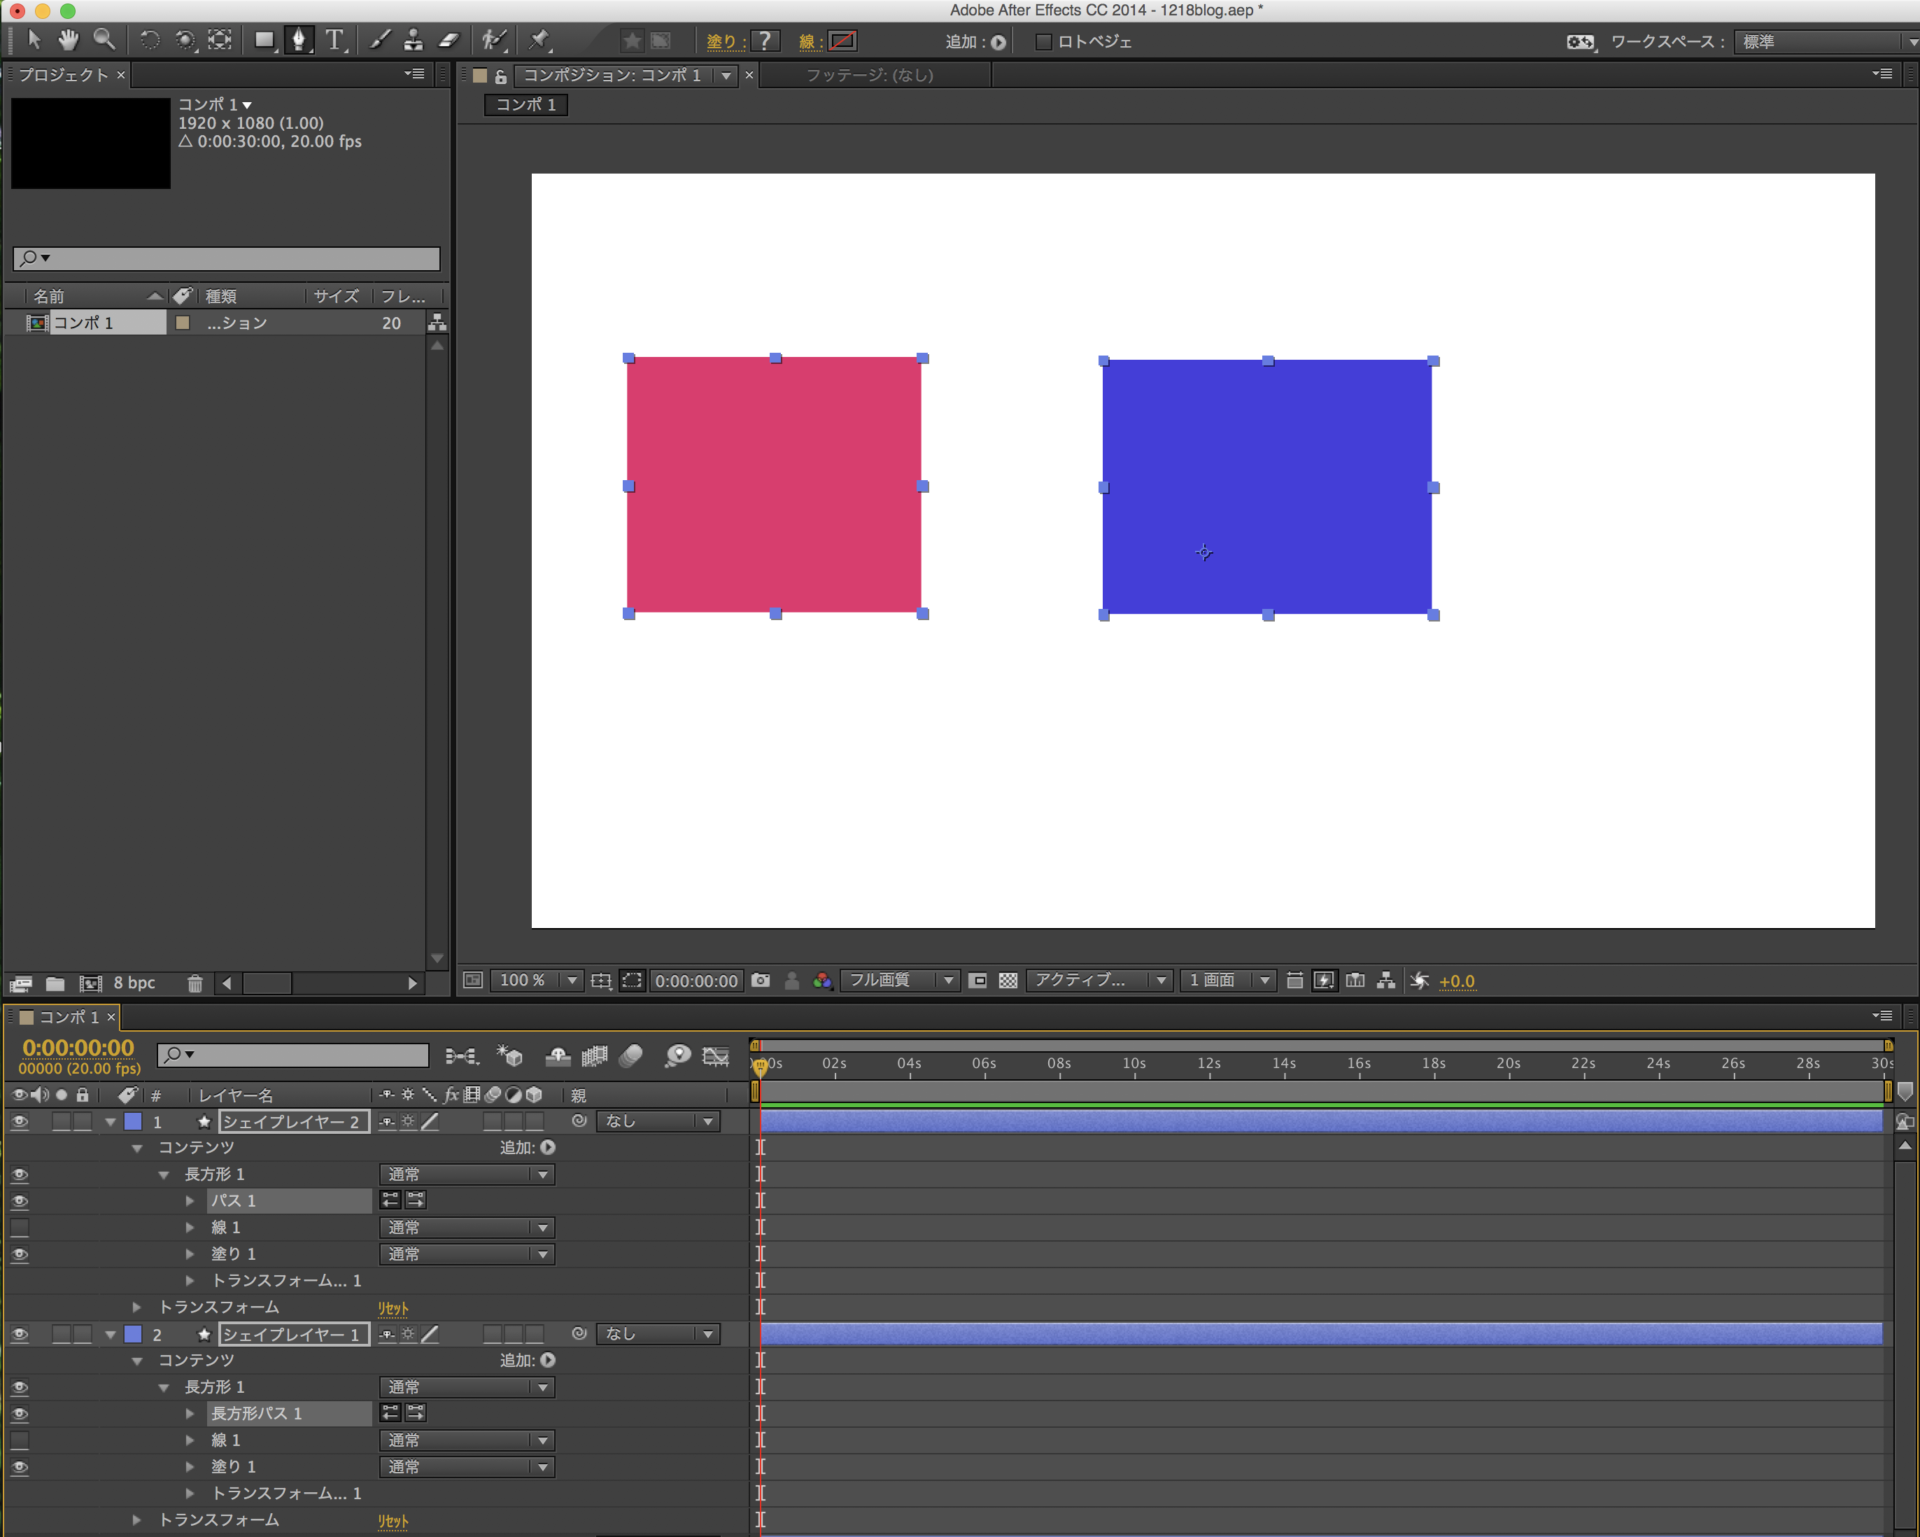Create new folder in project panel
Image resolution: width=1920 pixels, height=1537 pixels.
click(x=56, y=984)
